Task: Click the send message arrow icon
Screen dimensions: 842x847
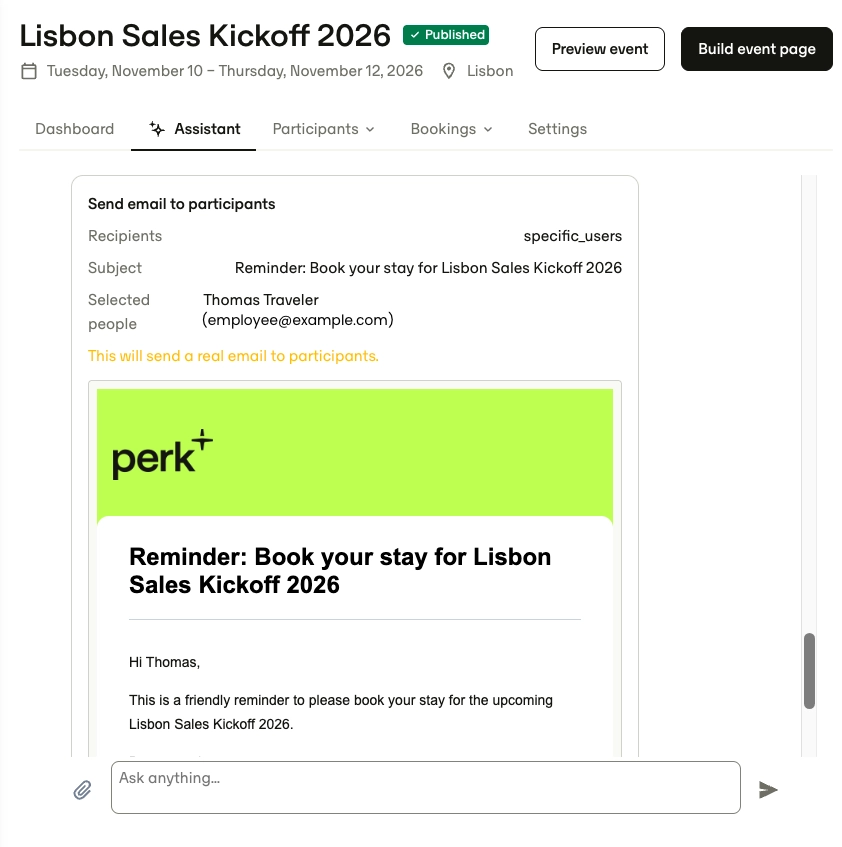Action: click(767, 790)
